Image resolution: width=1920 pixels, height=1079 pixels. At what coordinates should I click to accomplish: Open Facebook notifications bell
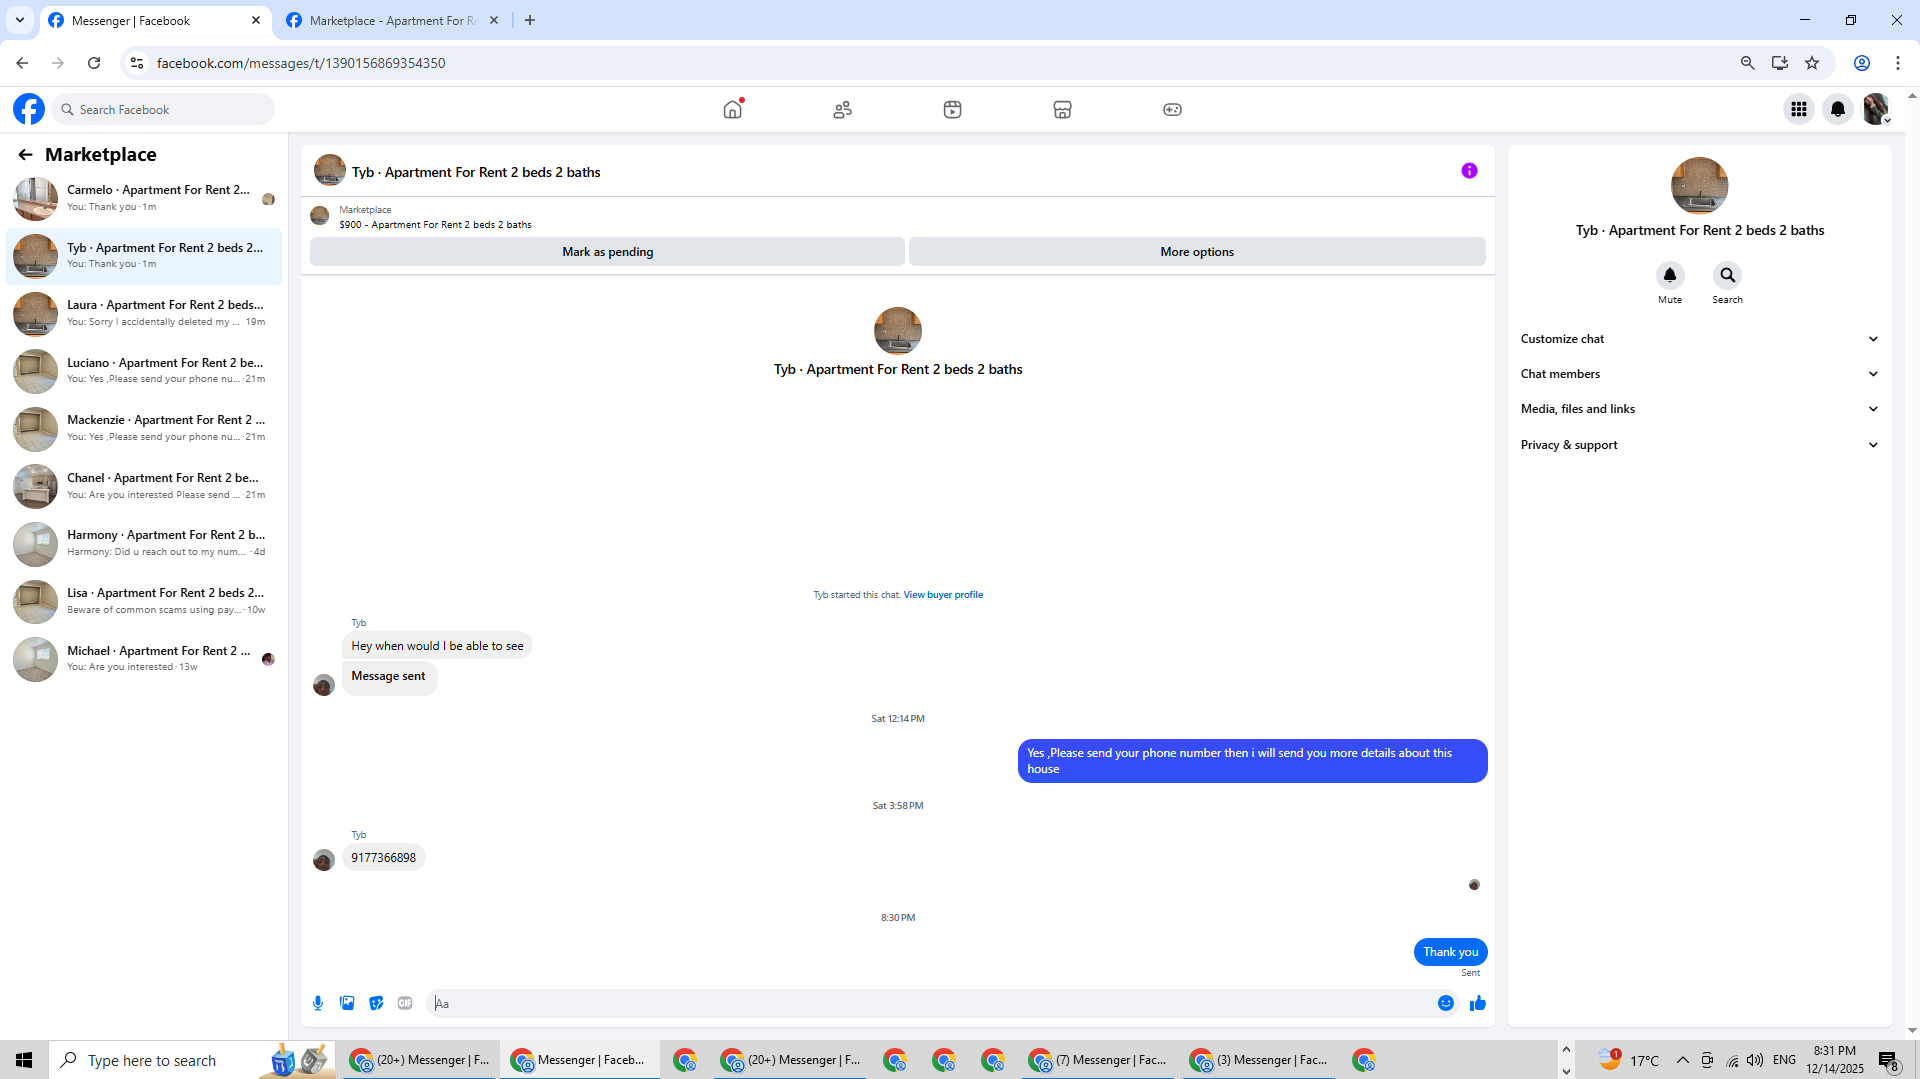click(1838, 109)
